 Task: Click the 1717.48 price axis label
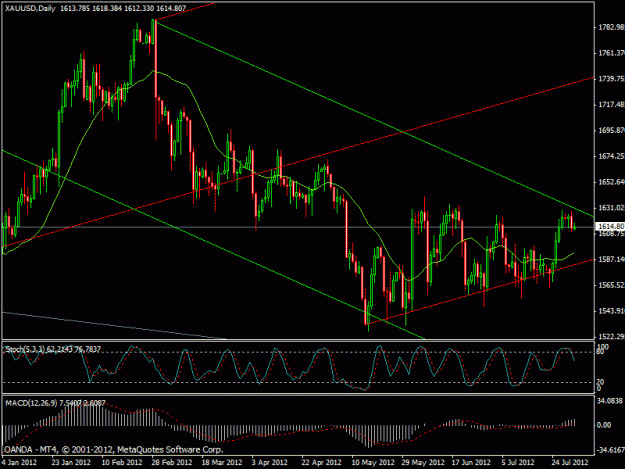[x=611, y=104]
